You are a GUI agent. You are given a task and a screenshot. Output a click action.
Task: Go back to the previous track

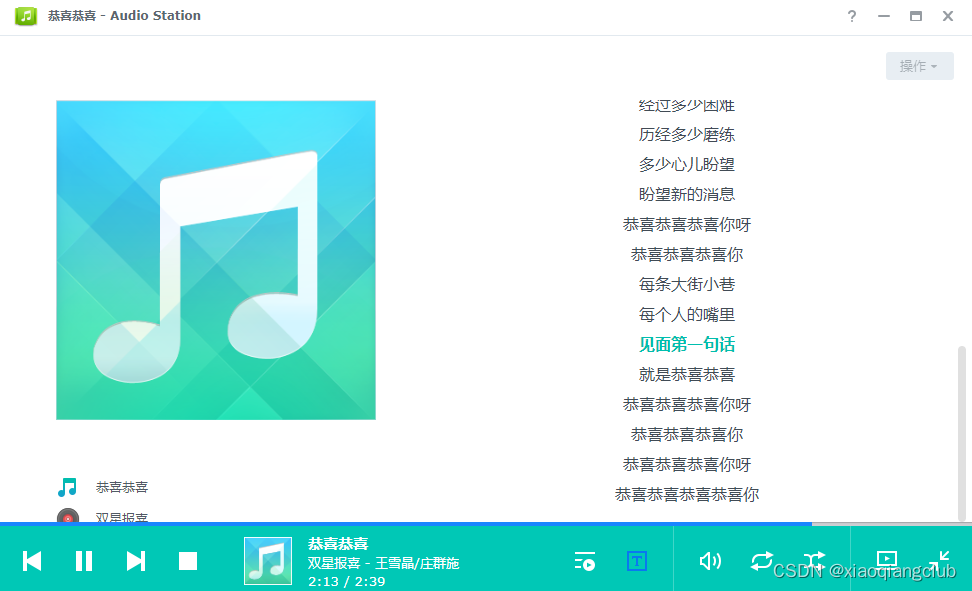tap(31, 561)
